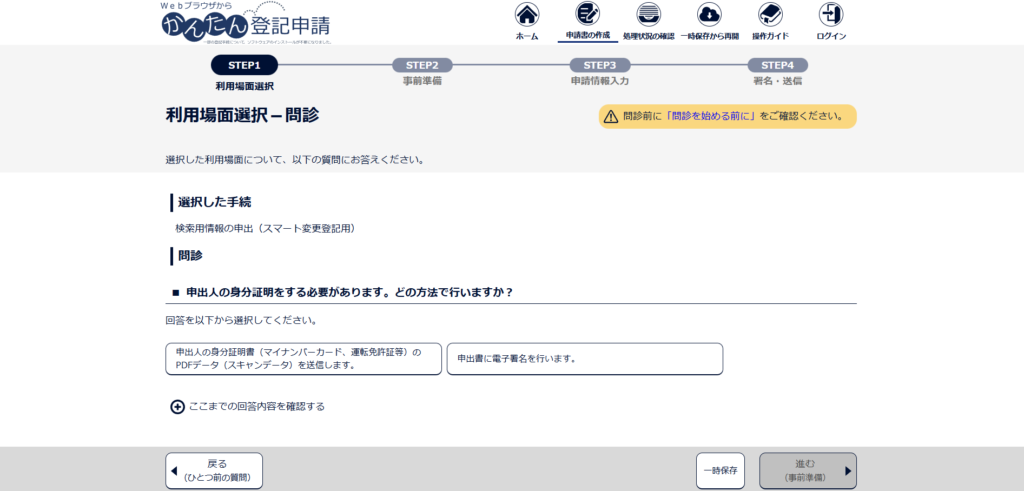Viewport: 1024px width, 491px height.
Task: Open the 「問診を始める前に」 link
Action: pyautogui.click(x=708, y=117)
